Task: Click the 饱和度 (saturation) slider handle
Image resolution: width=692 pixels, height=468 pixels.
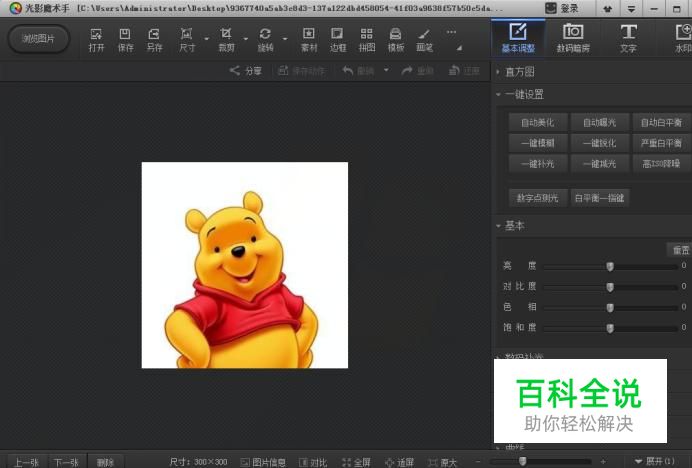Action: pyautogui.click(x=610, y=328)
